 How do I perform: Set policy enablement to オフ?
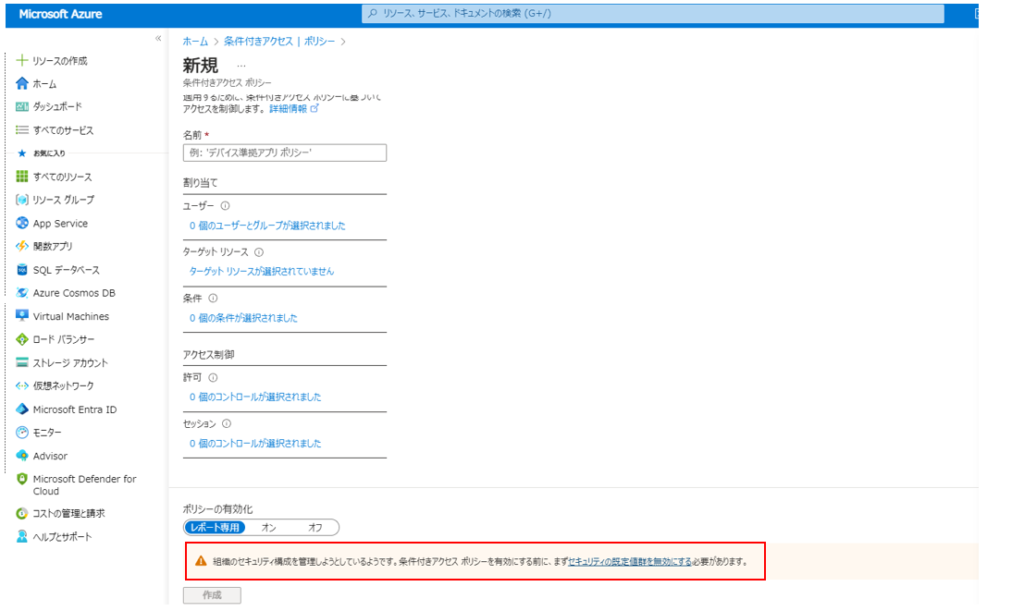pos(315,527)
